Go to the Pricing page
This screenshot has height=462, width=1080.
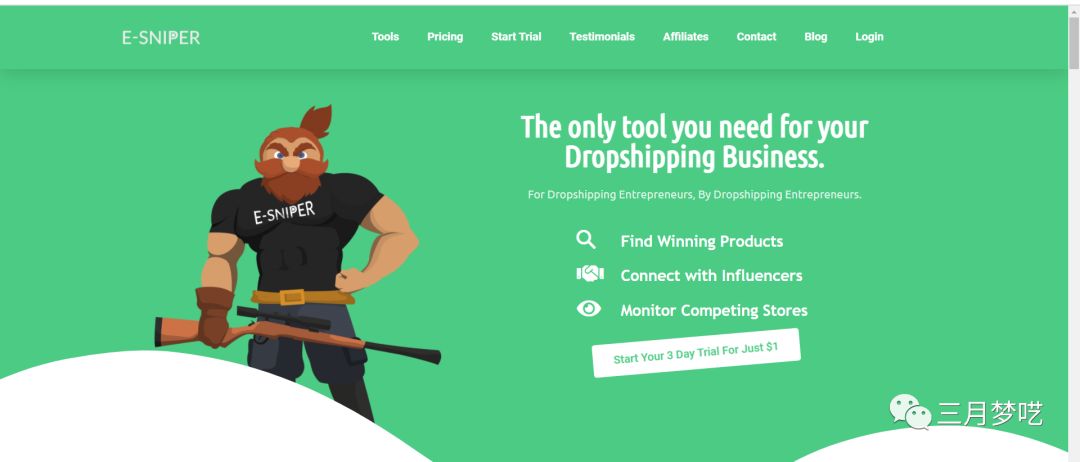[x=445, y=36]
